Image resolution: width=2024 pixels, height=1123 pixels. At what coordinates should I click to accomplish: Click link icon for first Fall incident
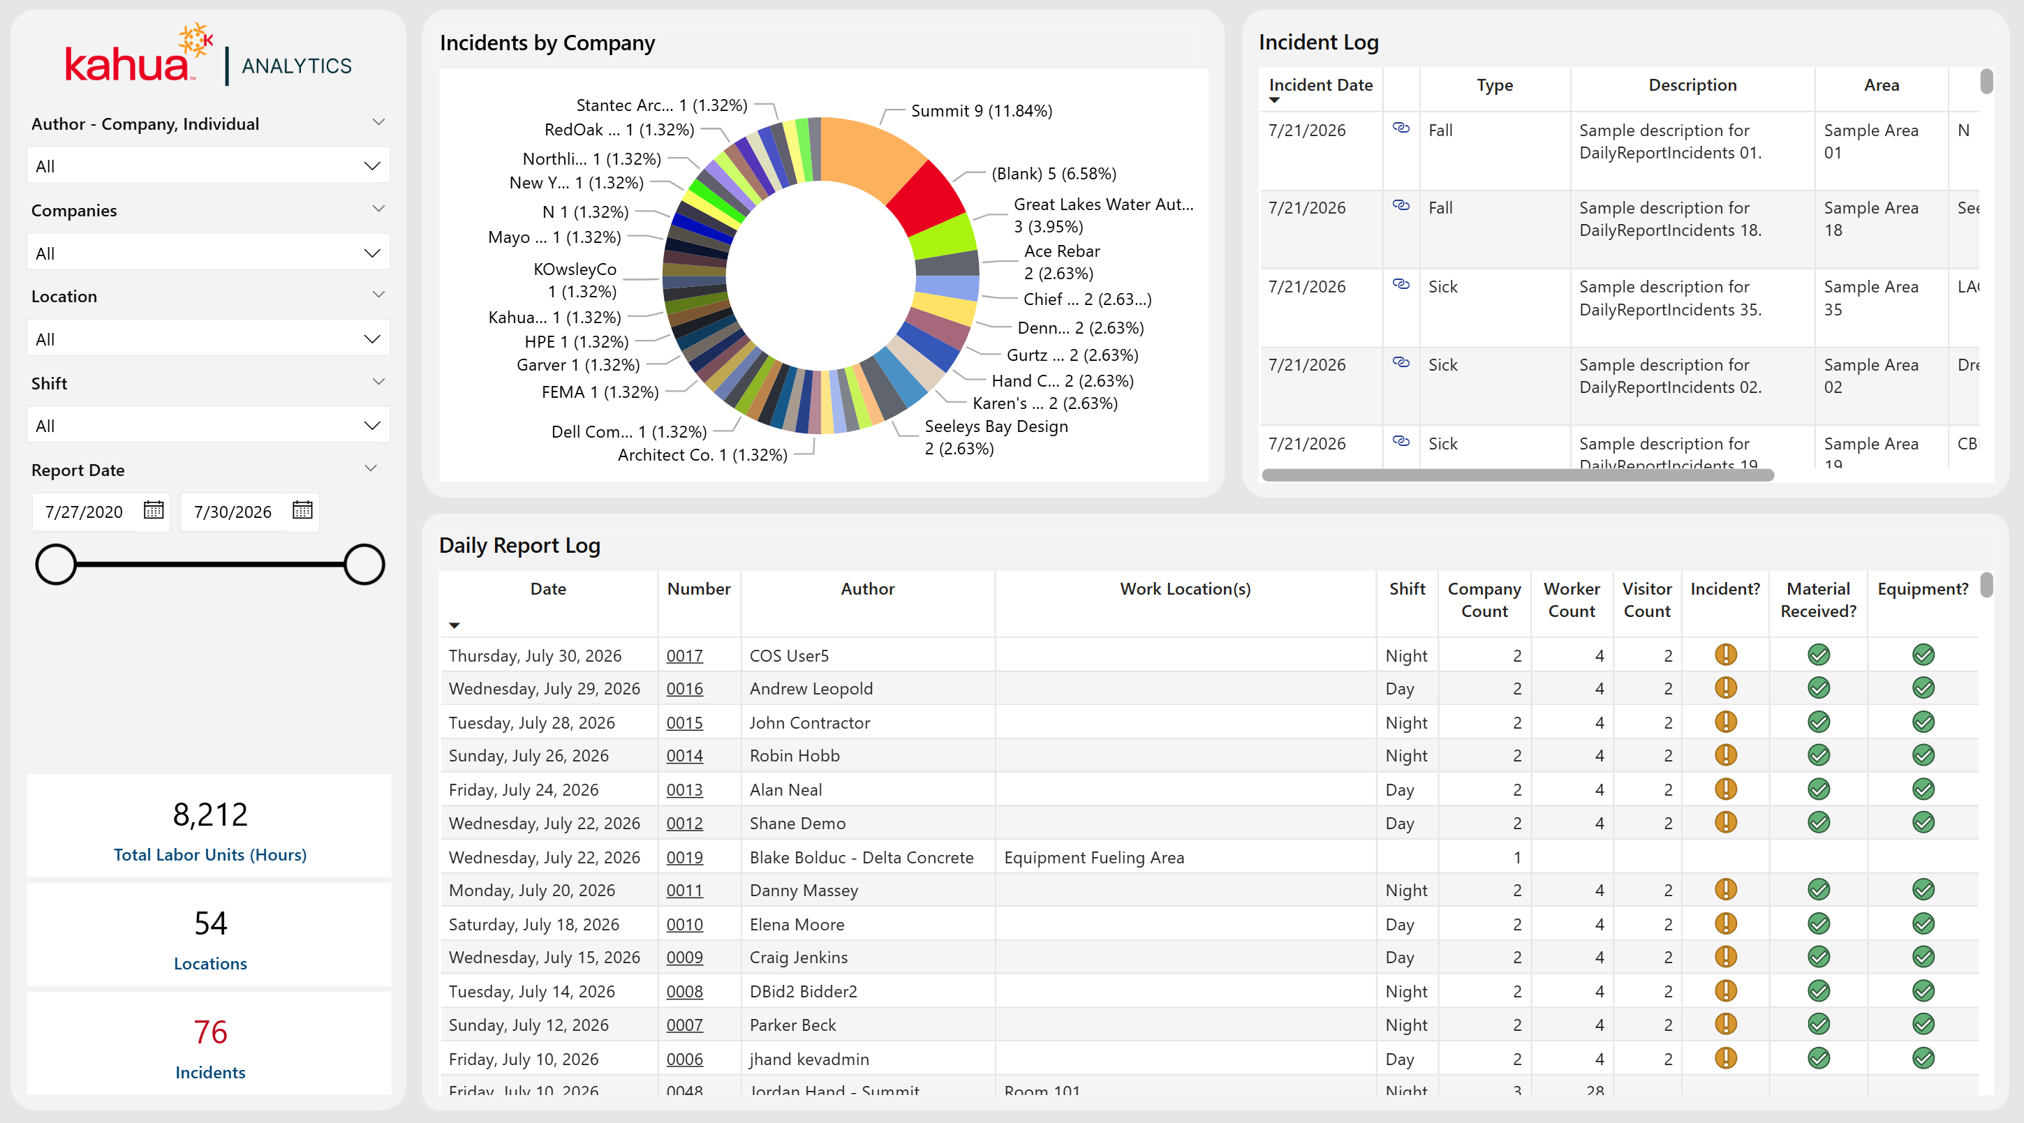pyautogui.click(x=1401, y=128)
